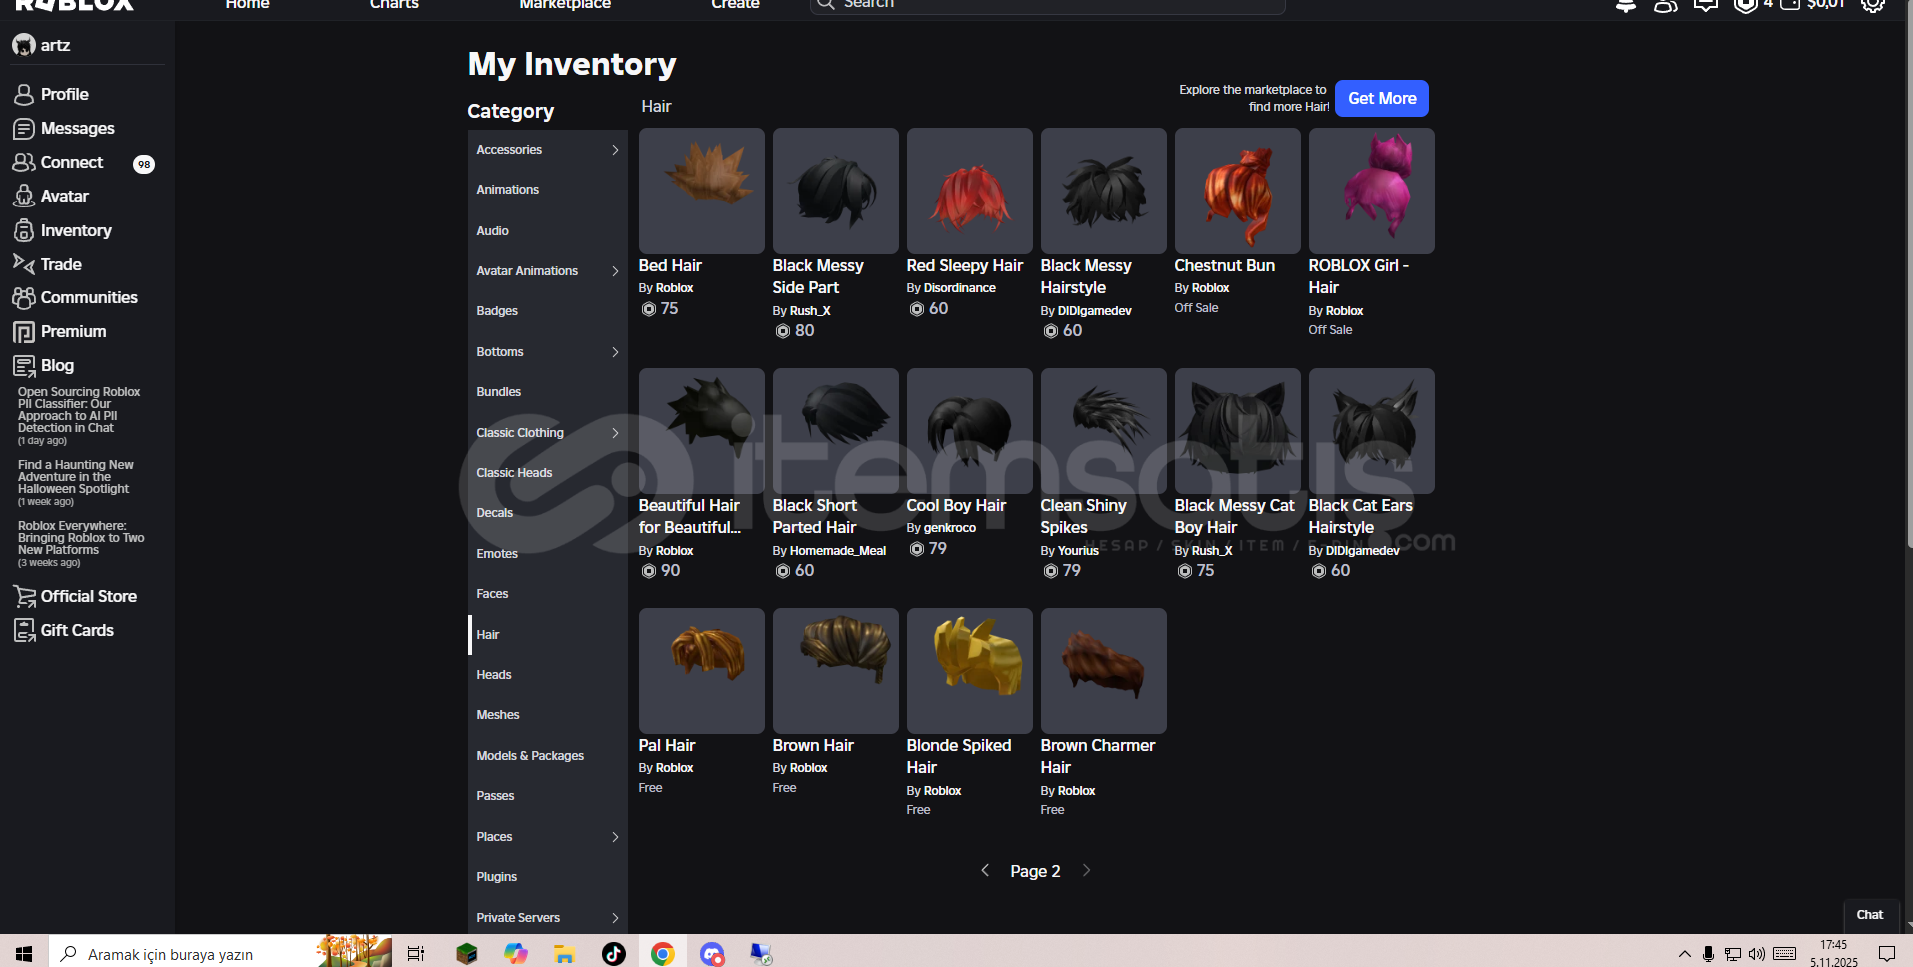Click the Windows taskbar search box
This screenshot has width=1913, height=967.
tap(220, 953)
